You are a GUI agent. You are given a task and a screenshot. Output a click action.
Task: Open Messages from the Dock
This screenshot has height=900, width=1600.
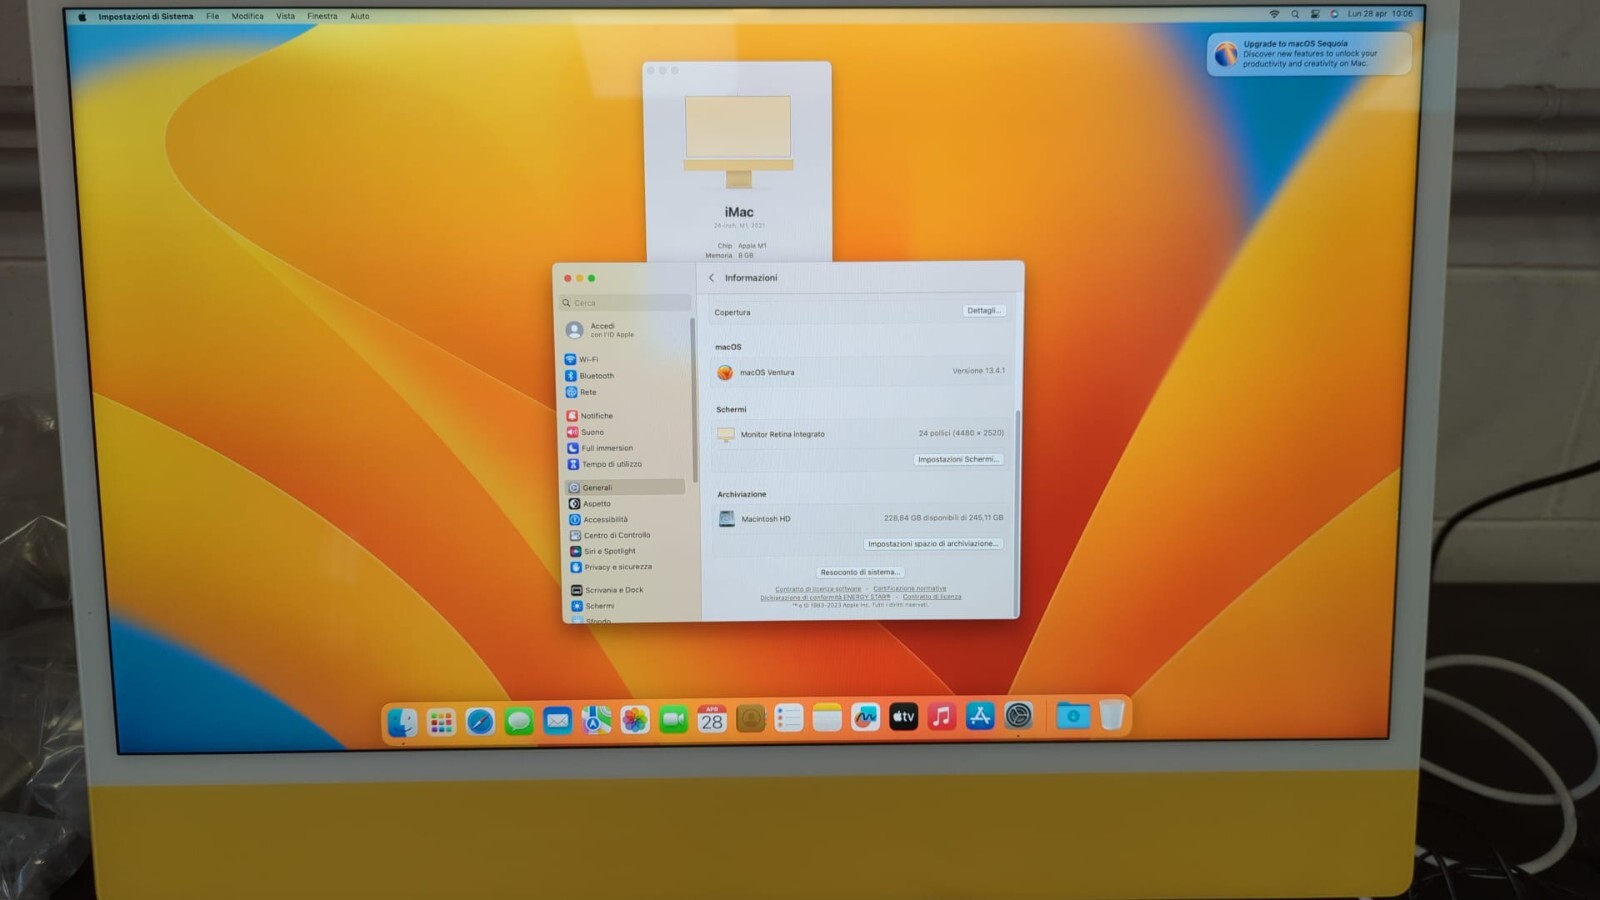point(518,720)
